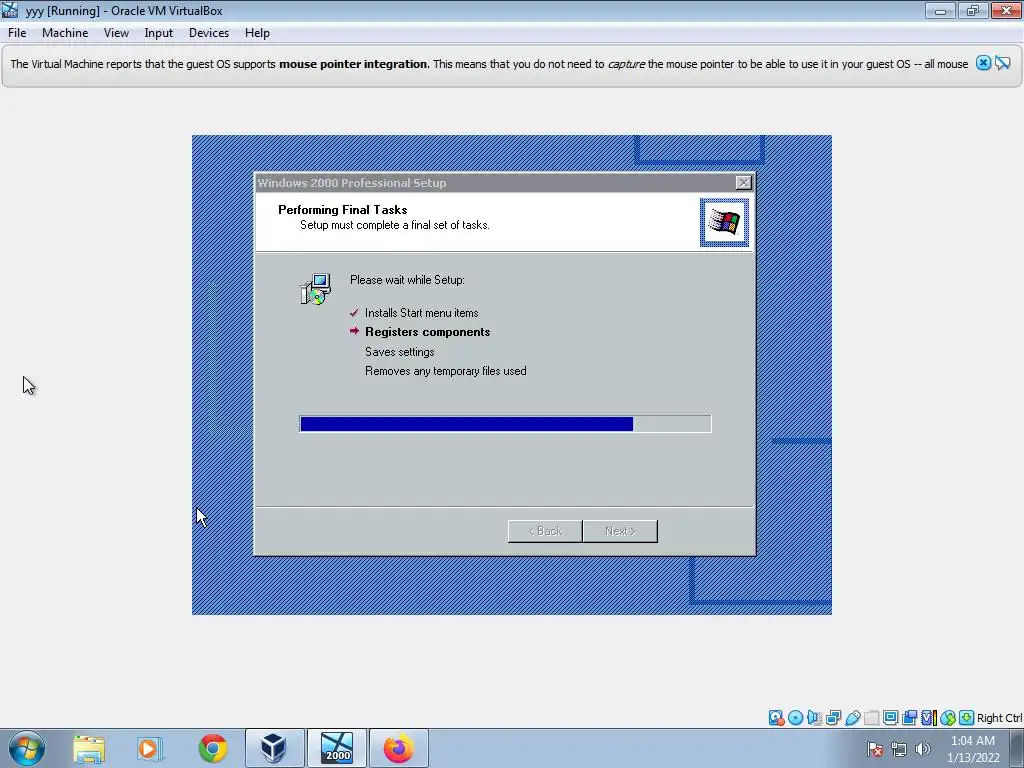Image resolution: width=1024 pixels, height=768 pixels.
Task: Click the recording status icon
Action: [x=909, y=718]
